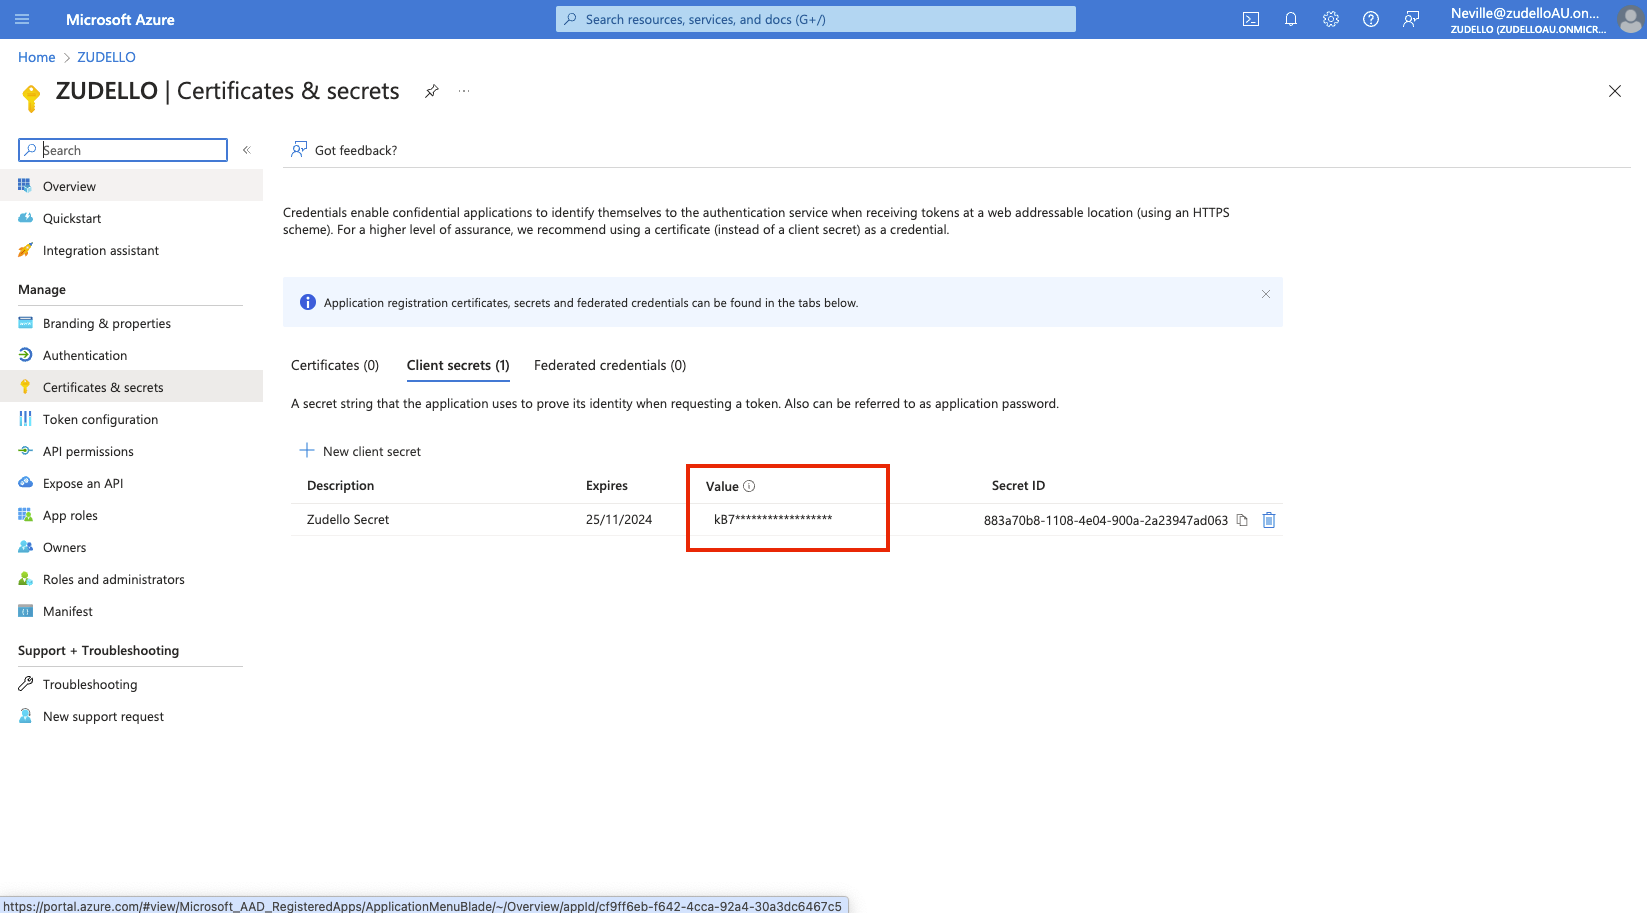The width and height of the screenshot is (1647, 913).
Task: Click the Description column header
Action: pyautogui.click(x=341, y=485)
